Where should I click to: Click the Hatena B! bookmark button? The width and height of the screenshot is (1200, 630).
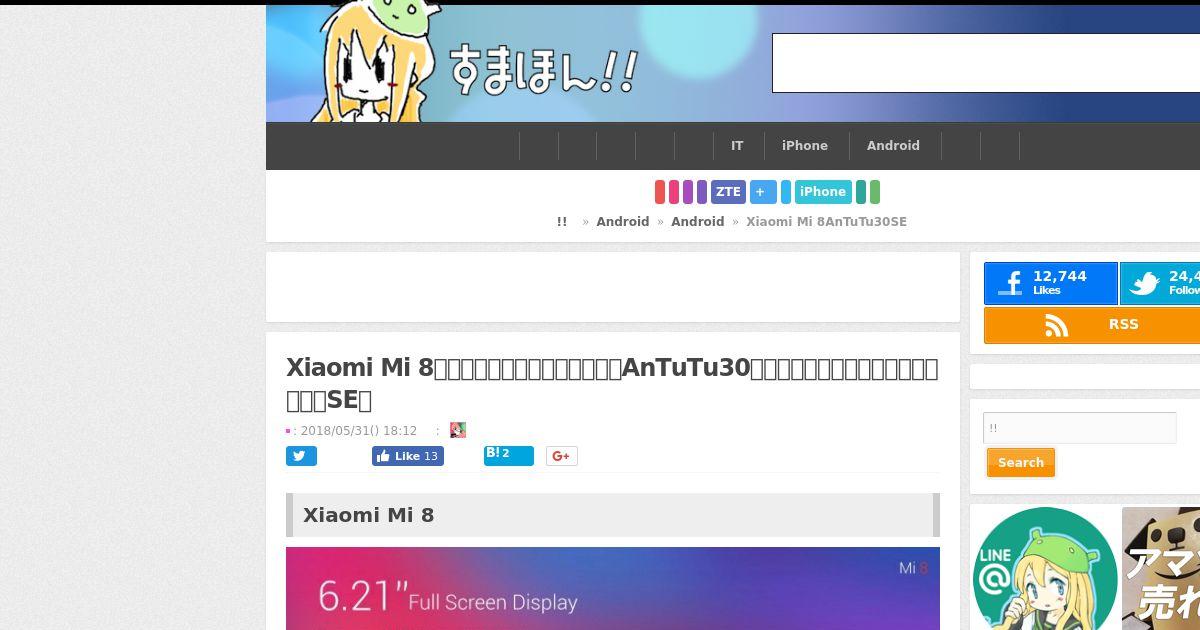coord(508,456)
